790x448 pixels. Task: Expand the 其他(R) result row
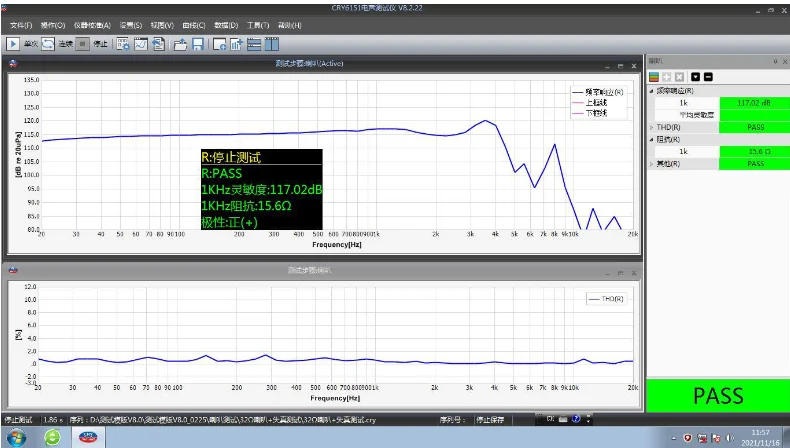coord(651,163)
